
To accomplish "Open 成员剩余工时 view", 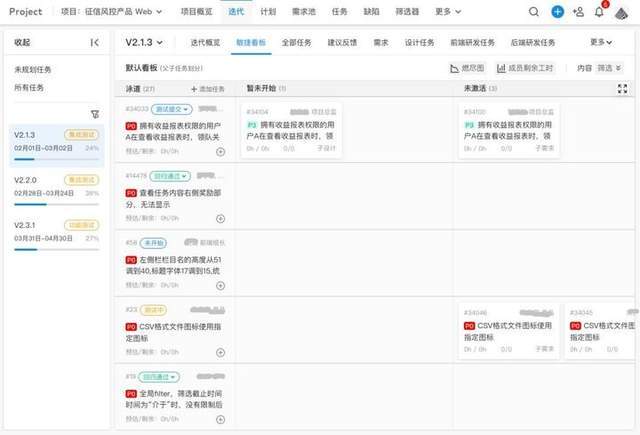I will tap(525, 68).
